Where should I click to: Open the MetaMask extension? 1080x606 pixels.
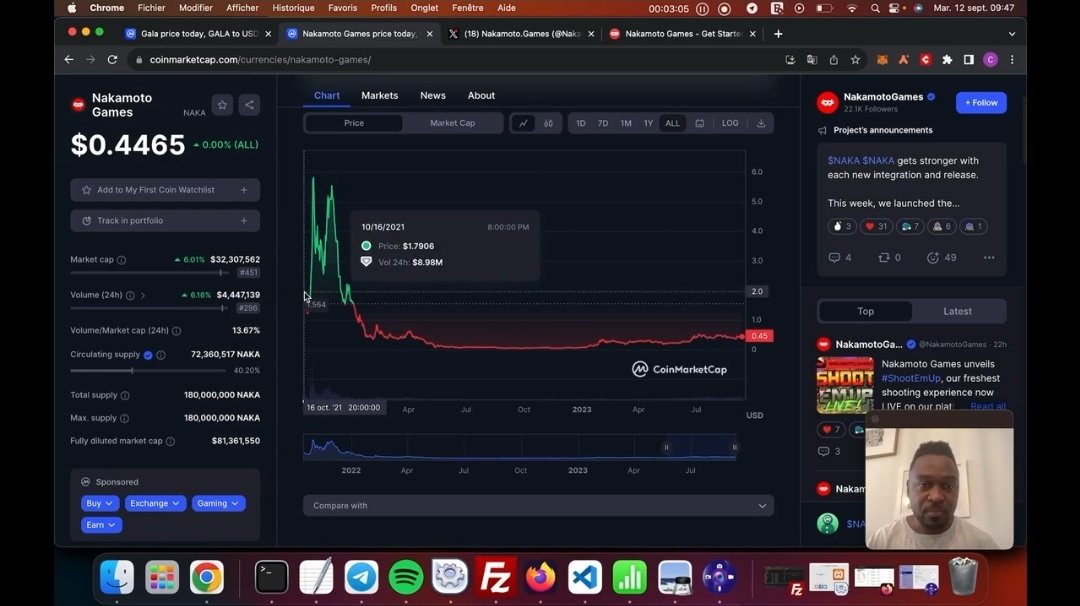coord(883,59)
